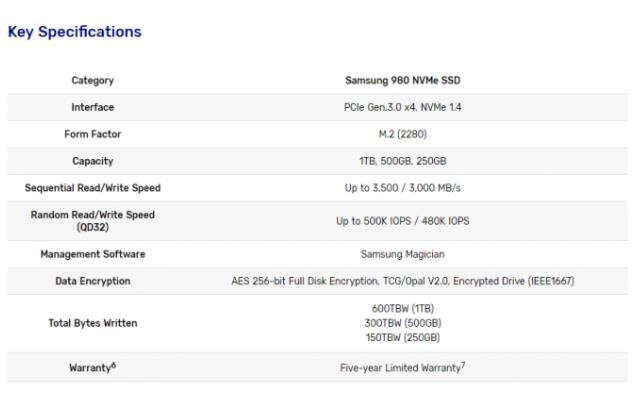Image resolution: width=643 pixels, height=395 pixels.
Task: Click 'Up to 500K IOPS / 480K IOPS' value
Action: (x=402, y=221)
